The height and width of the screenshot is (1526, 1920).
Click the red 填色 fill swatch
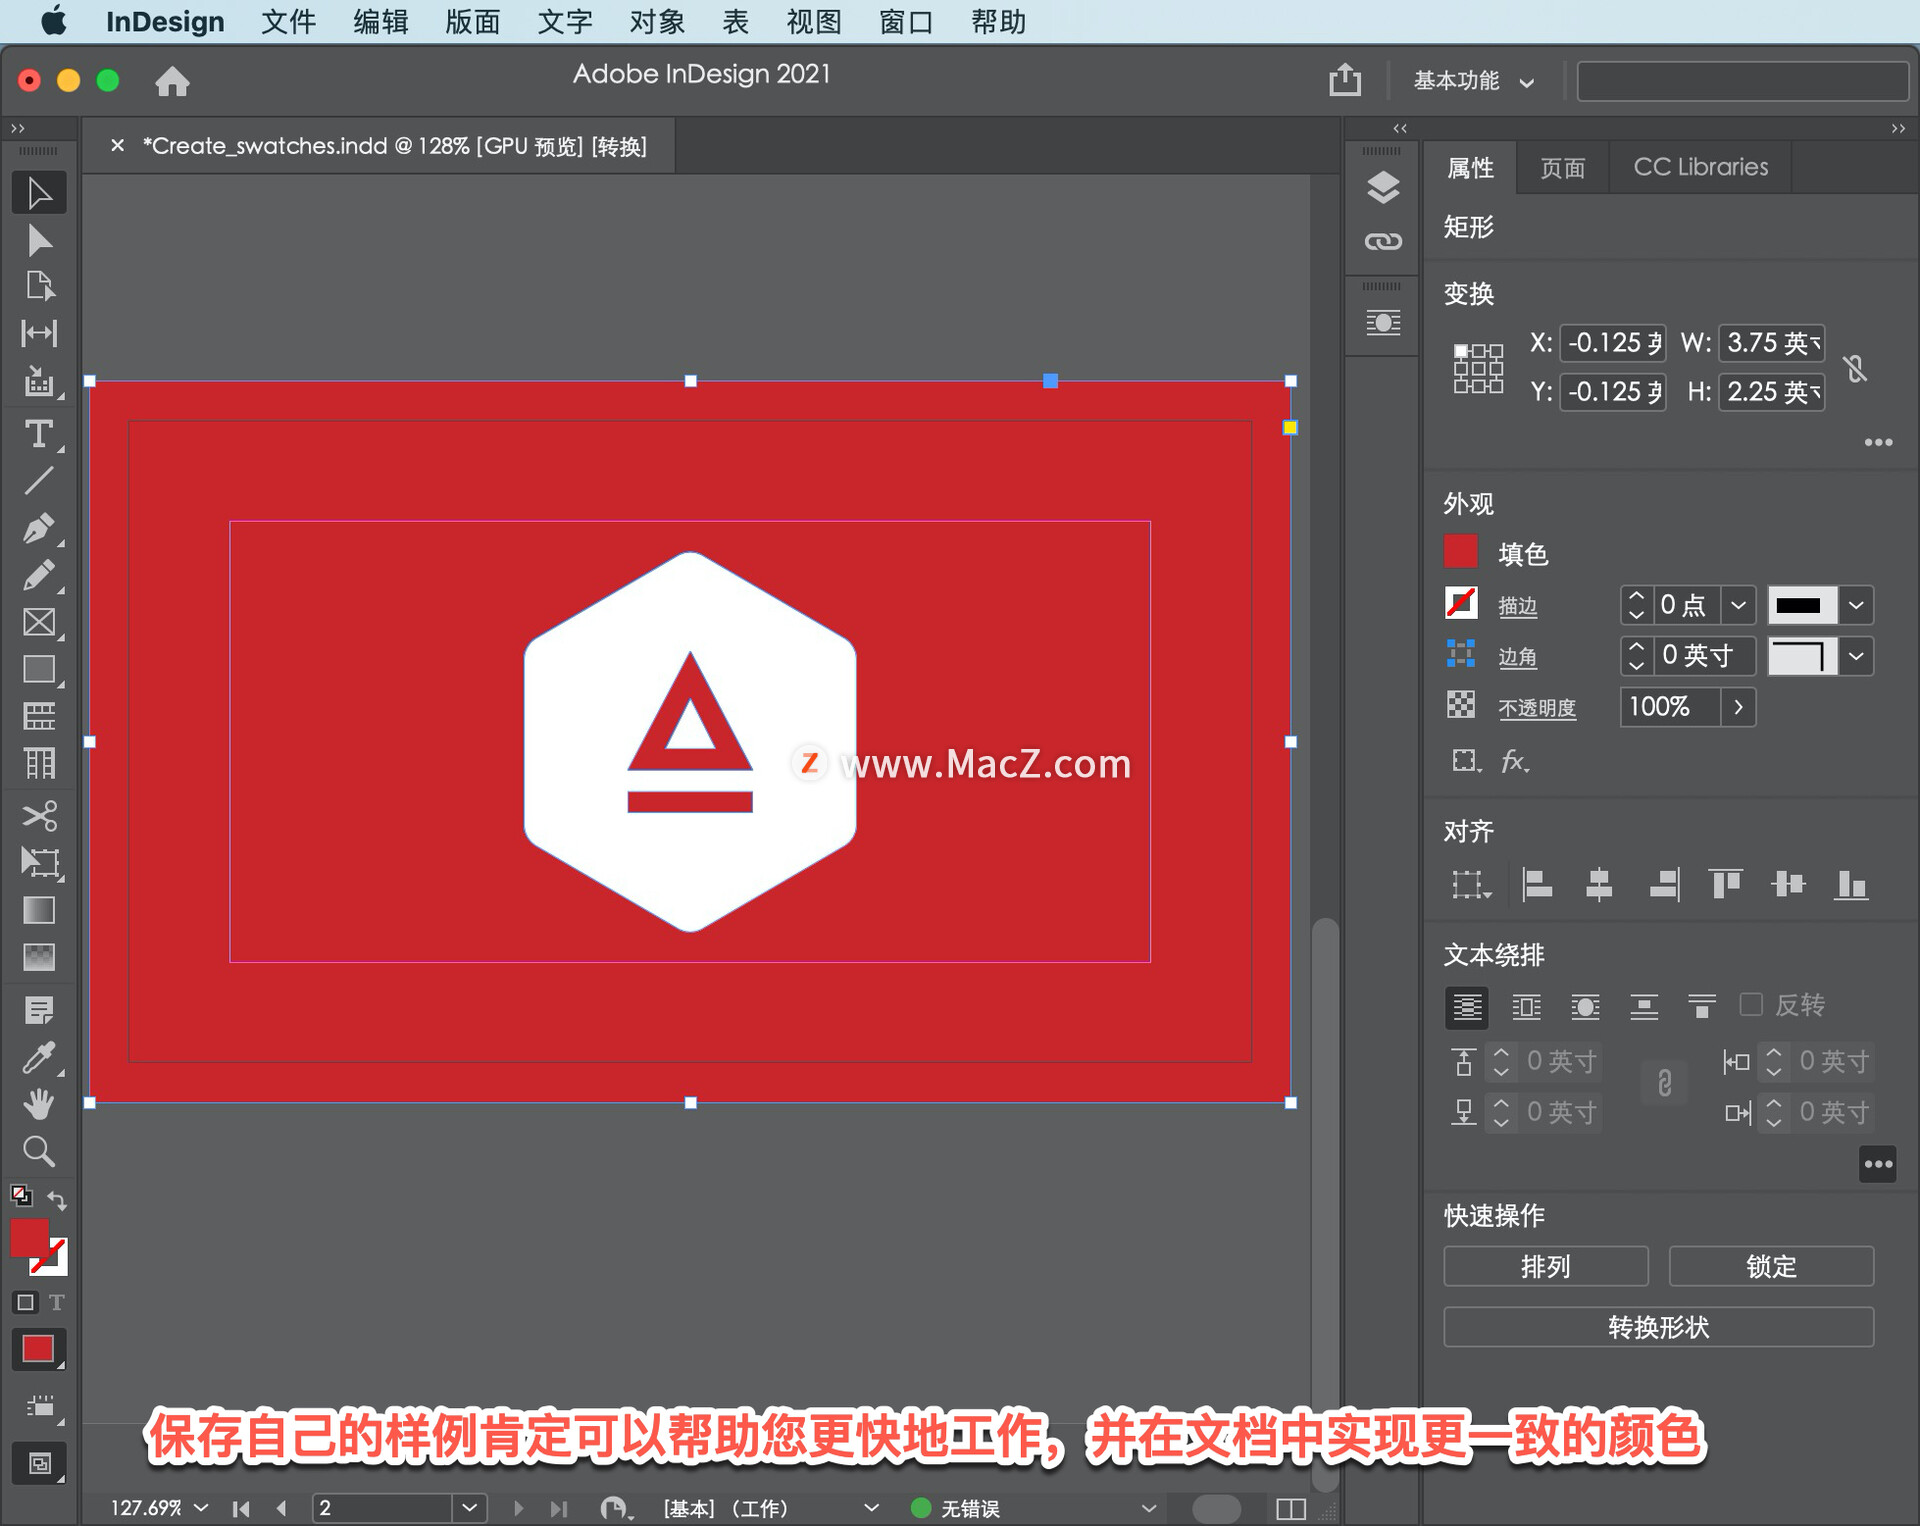pos(1461,552)
